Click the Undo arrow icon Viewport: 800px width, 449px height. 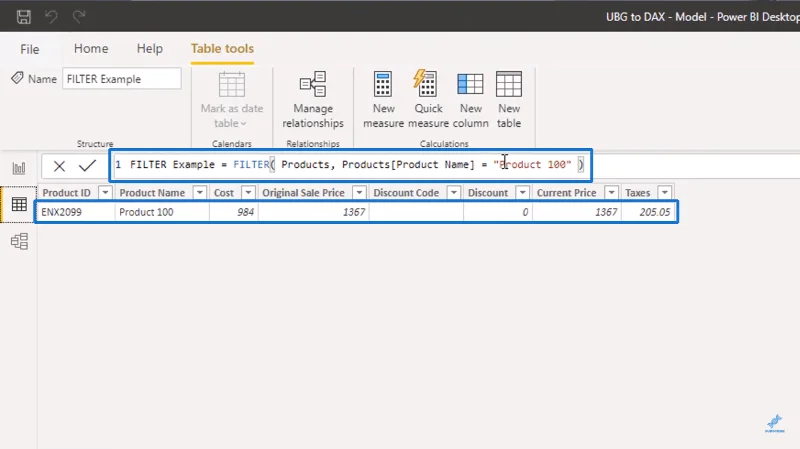pos(51,17)
